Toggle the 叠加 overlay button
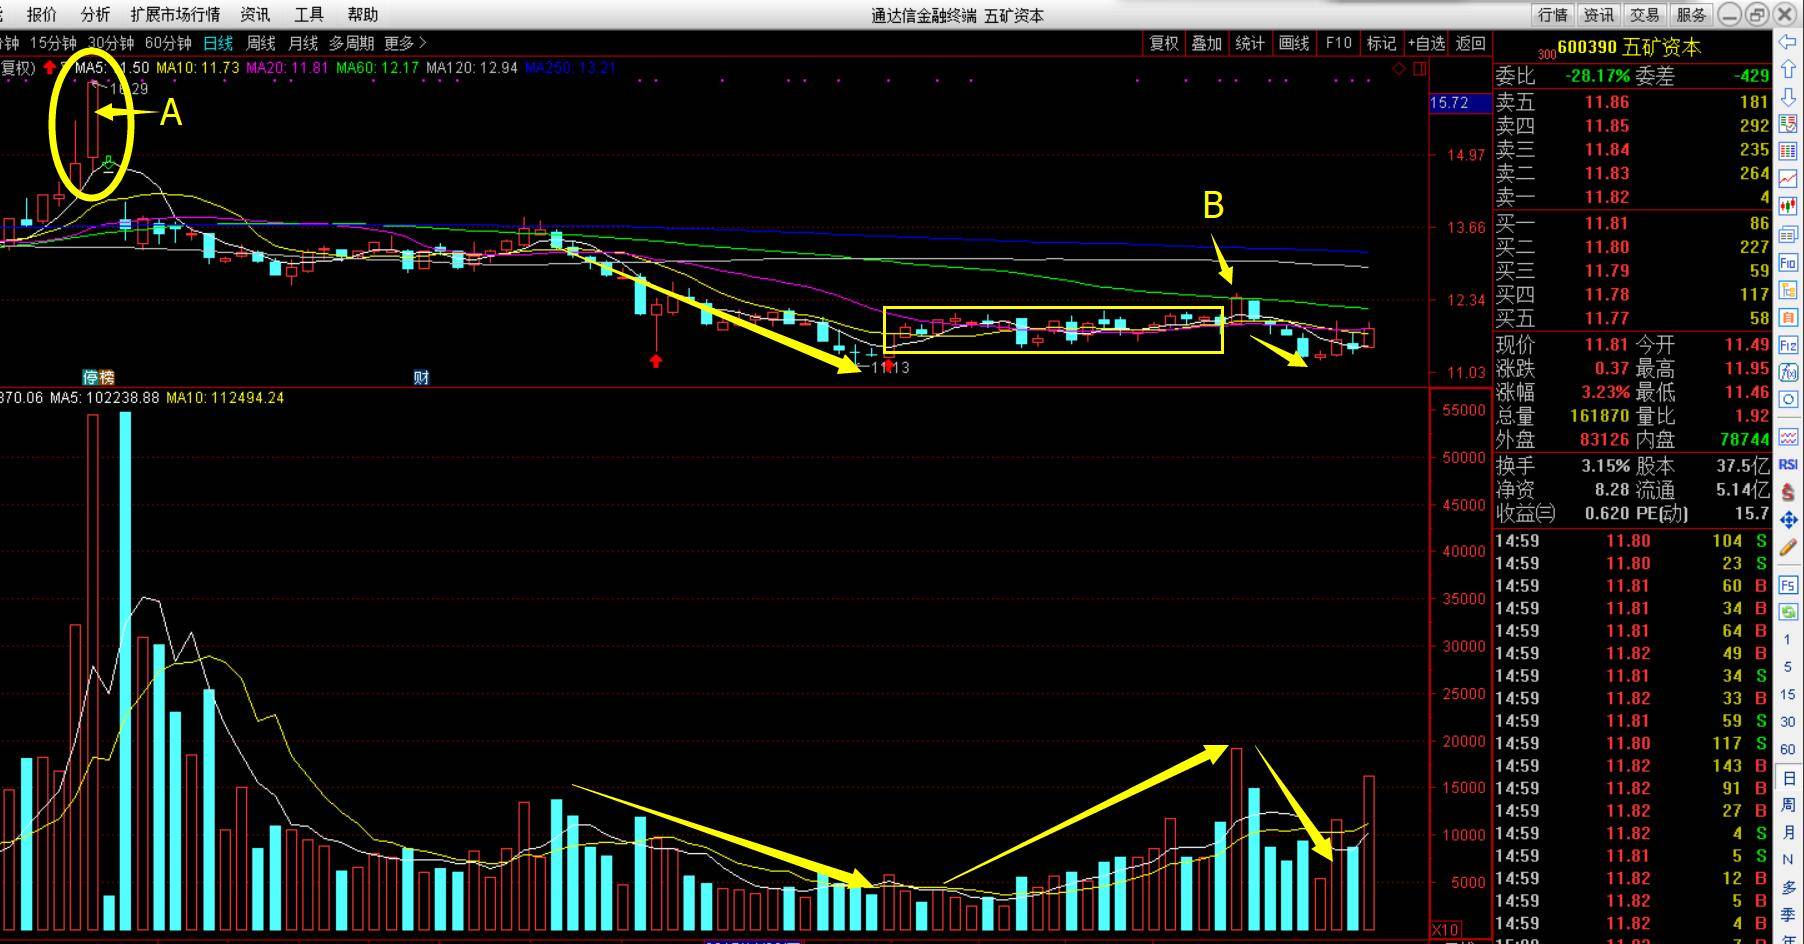The width and height of the screenshot is (1804, 944). (x=1207, y=43)
